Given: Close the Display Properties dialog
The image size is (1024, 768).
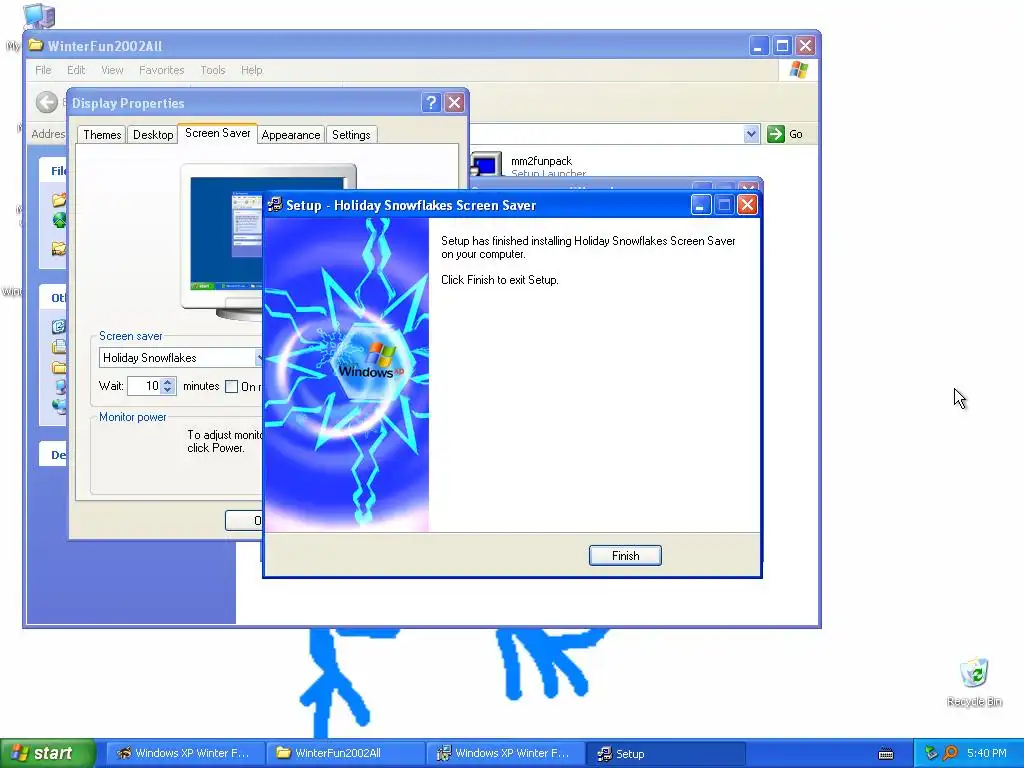Looking at the screenshot, I should [455, 103].
